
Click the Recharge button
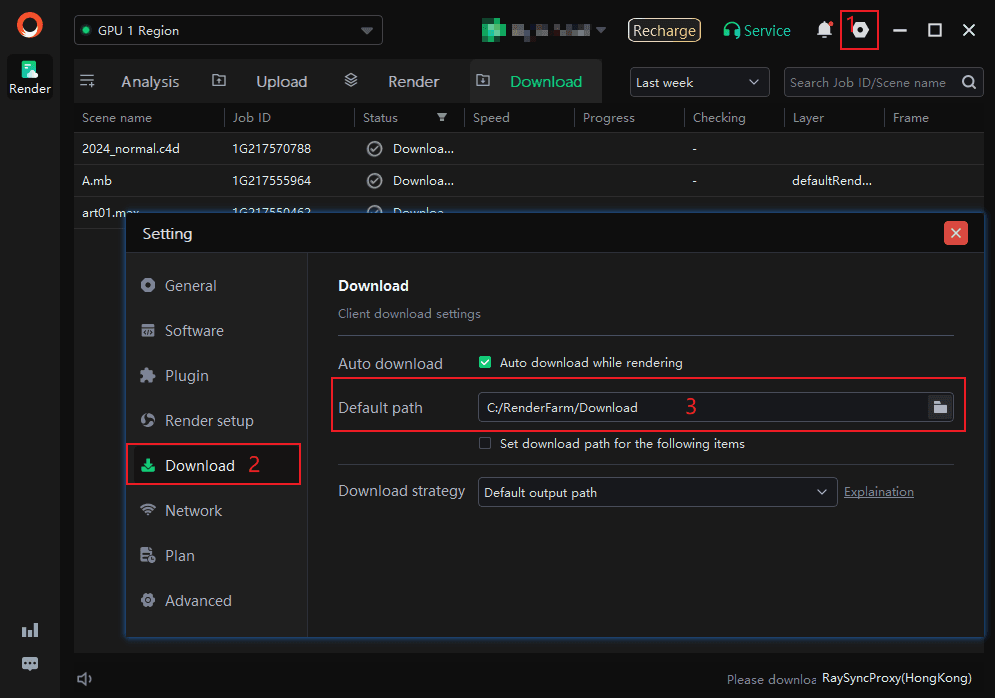pyautogui.click(x=664, y=31)
